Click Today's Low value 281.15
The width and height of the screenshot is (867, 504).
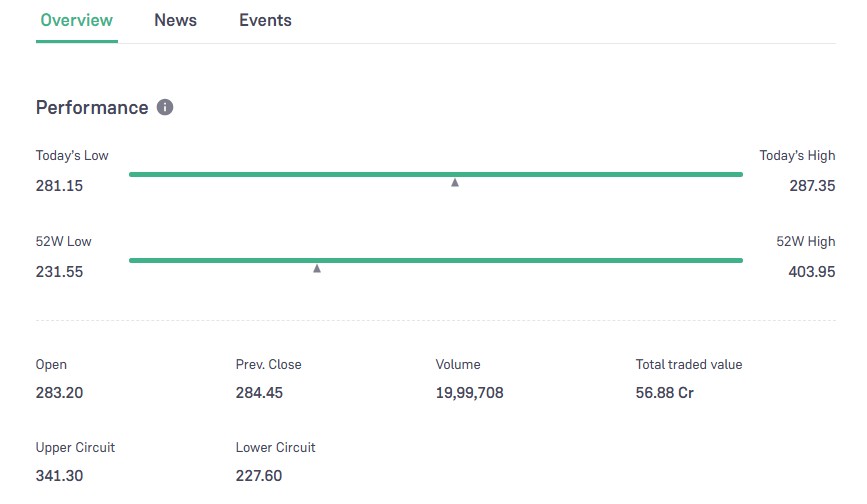point(59,186)
